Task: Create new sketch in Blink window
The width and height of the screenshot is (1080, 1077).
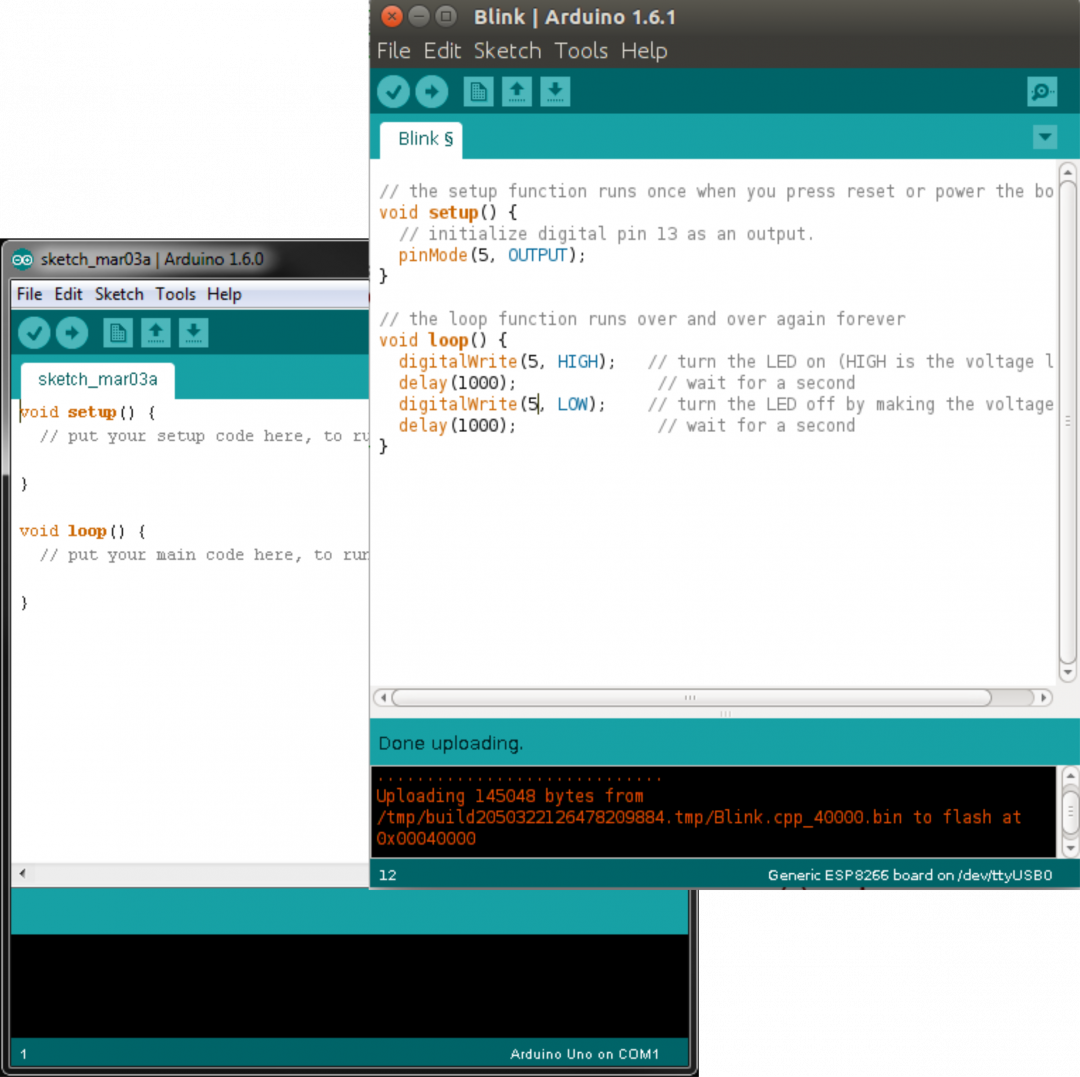Action: 478,92
